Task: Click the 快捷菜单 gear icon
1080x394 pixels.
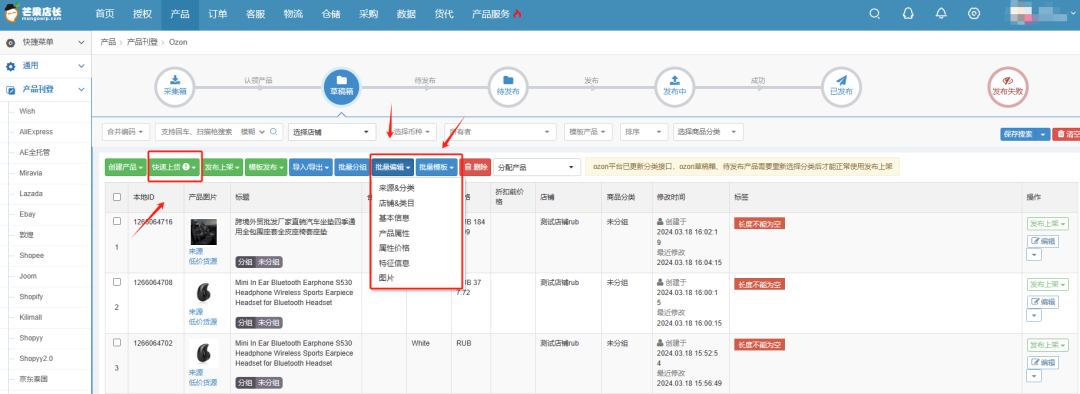Action: tap(10, 43)
